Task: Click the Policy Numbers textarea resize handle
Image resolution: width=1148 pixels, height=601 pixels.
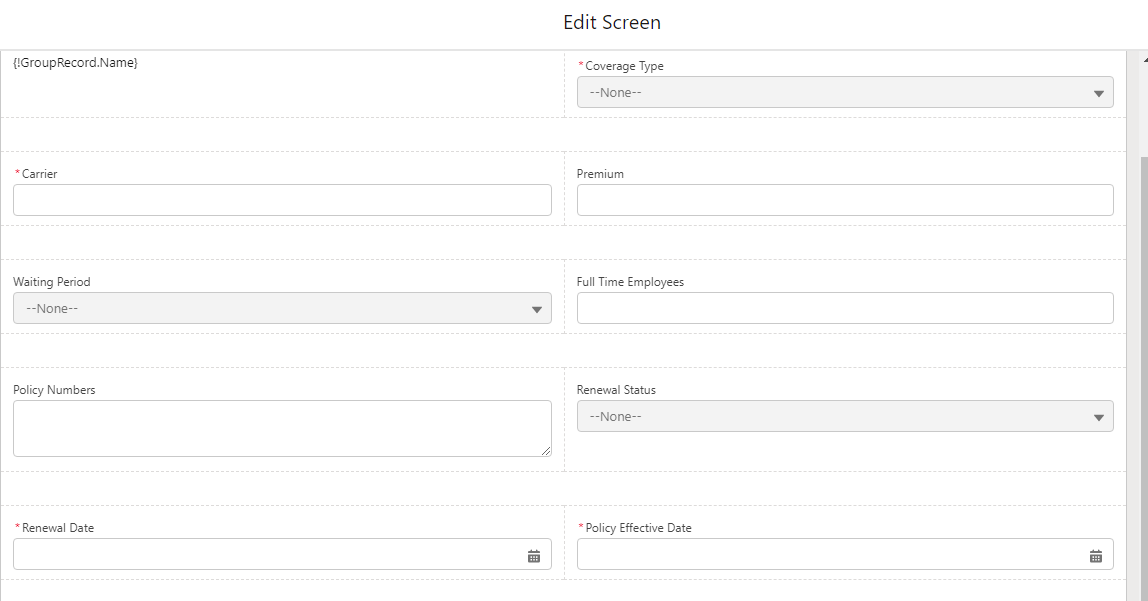Action: [546, 451]
